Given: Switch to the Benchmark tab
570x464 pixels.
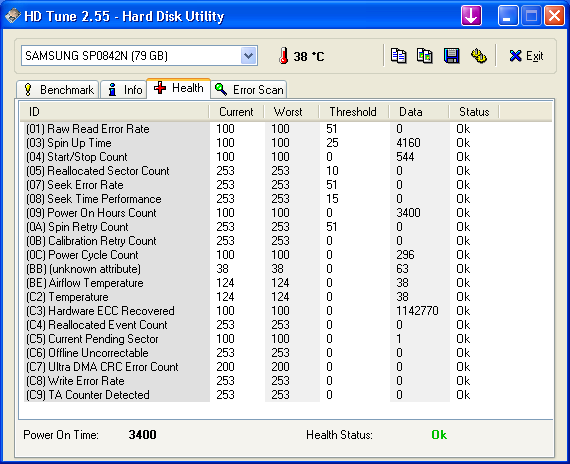Looking at the screenshot, I should point(57,89).
